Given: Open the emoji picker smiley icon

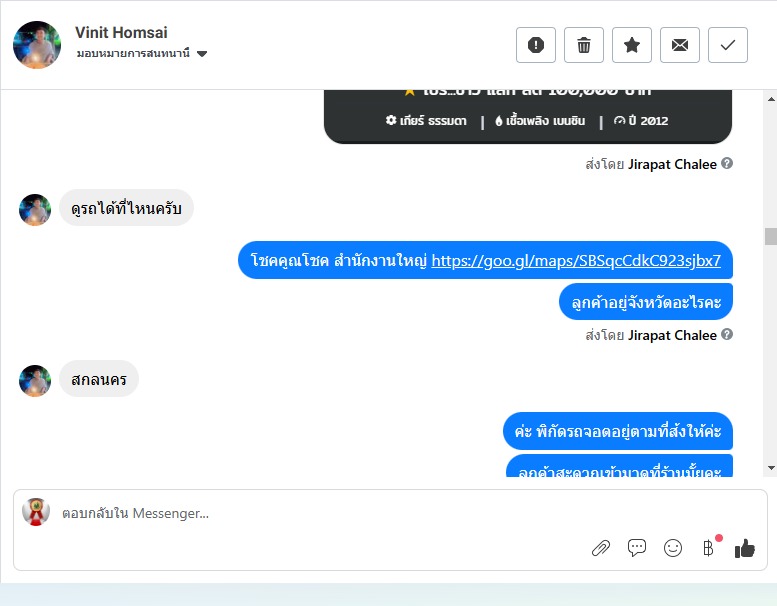Looking at the screenshot, I should pos(673,548).
